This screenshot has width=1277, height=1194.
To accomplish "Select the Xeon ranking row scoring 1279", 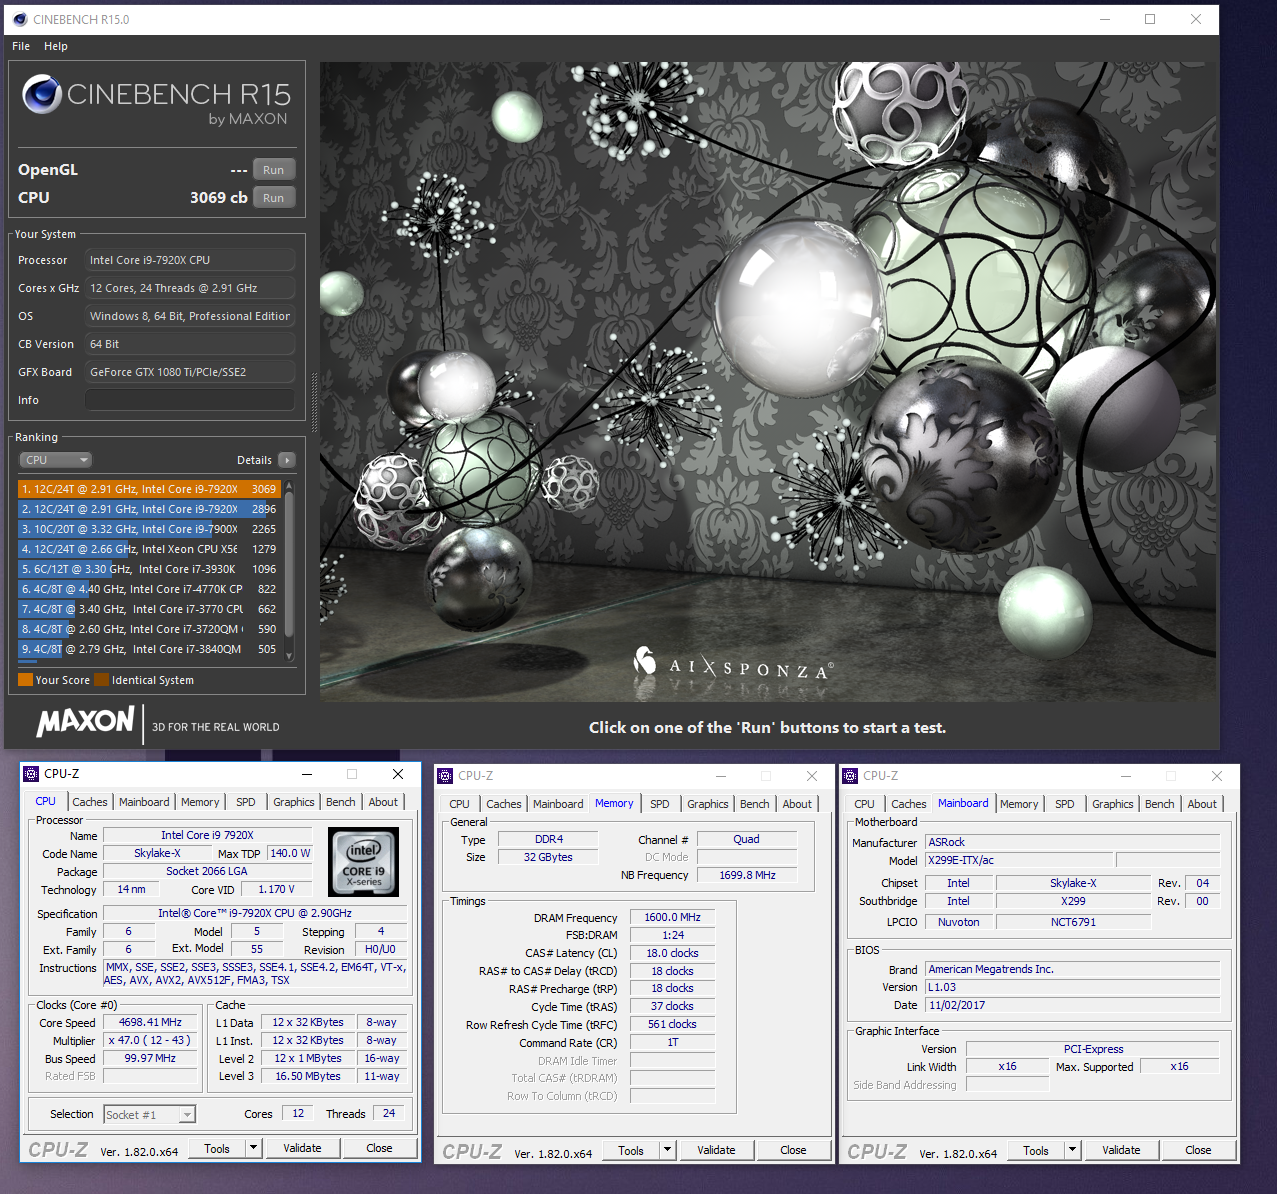I will 149,549.
